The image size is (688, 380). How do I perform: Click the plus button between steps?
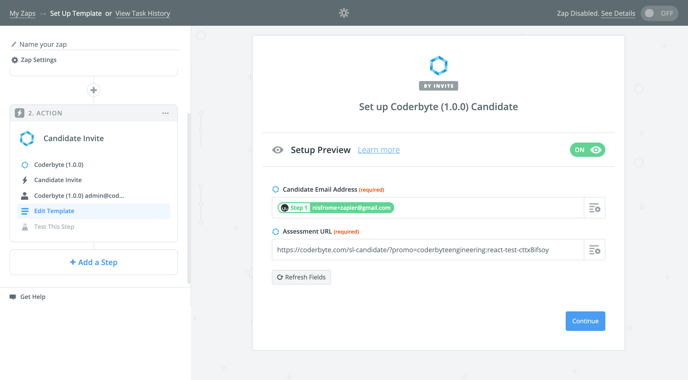[x=93, y=90]
